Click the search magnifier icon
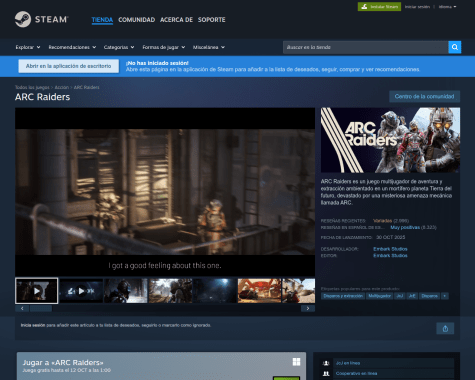The width and height of the screenshot is (475, 380). tap(455, 47)
